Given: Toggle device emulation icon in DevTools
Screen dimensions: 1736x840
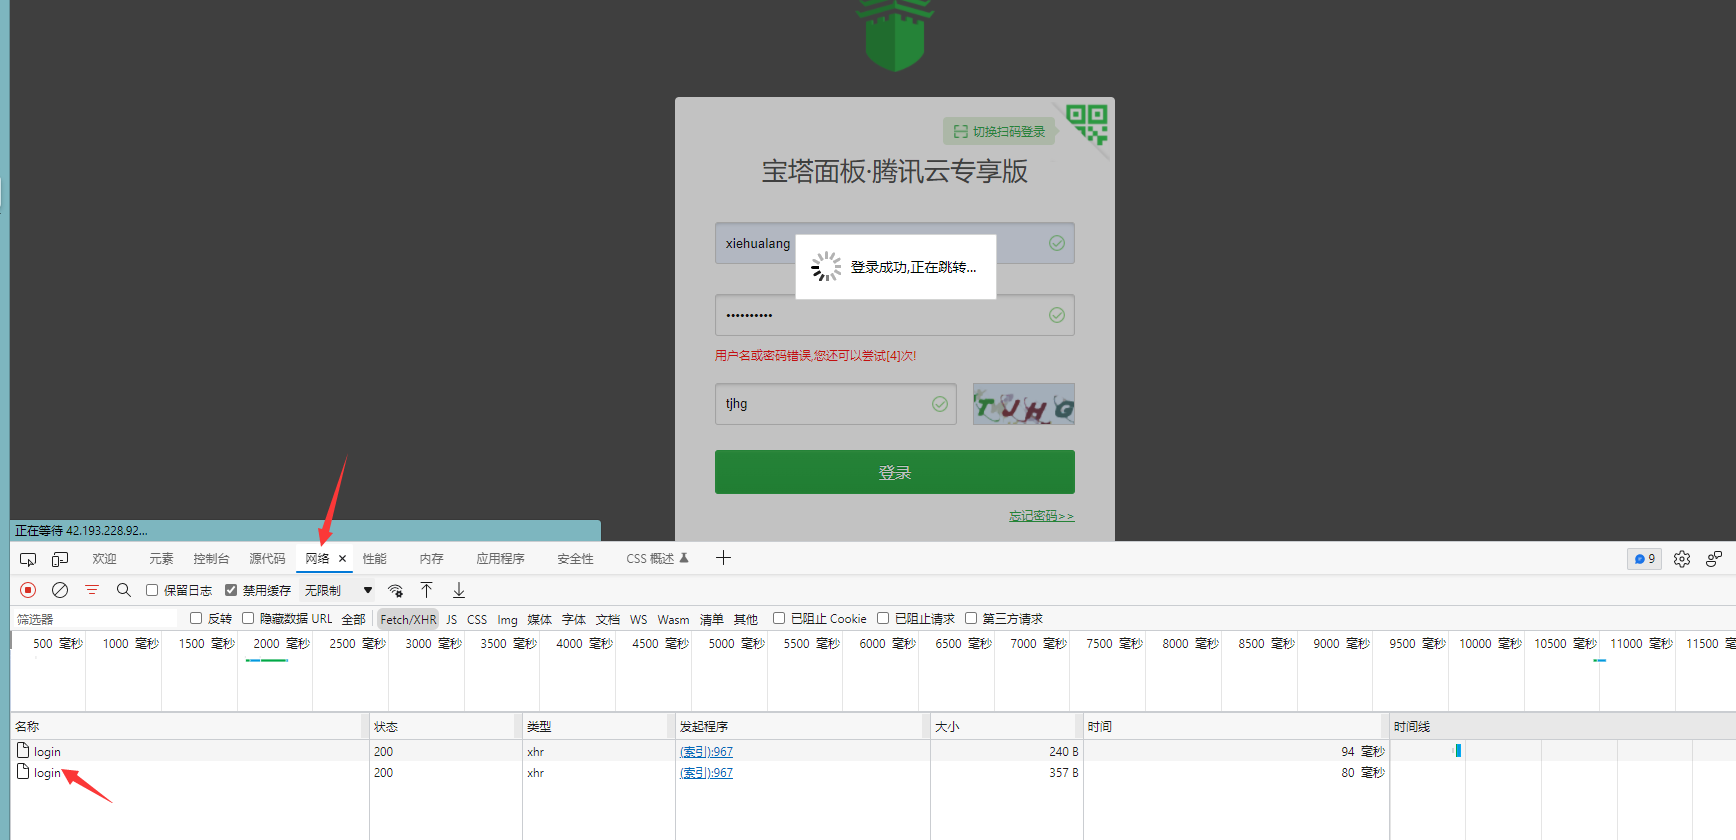Looking at the screenshot, I should tap(60, 559).
